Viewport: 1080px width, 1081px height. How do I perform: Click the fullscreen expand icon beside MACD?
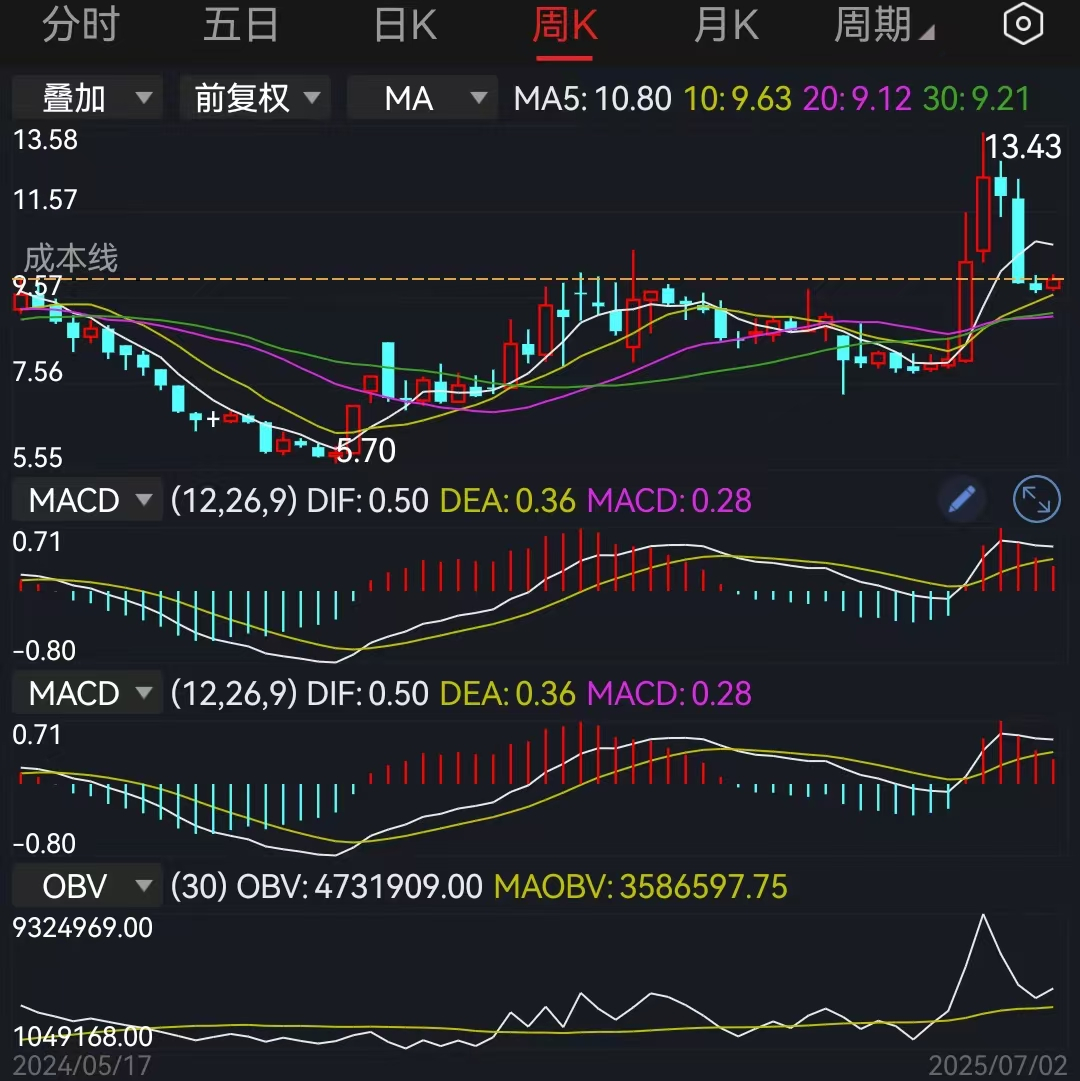pos(1036,500)
